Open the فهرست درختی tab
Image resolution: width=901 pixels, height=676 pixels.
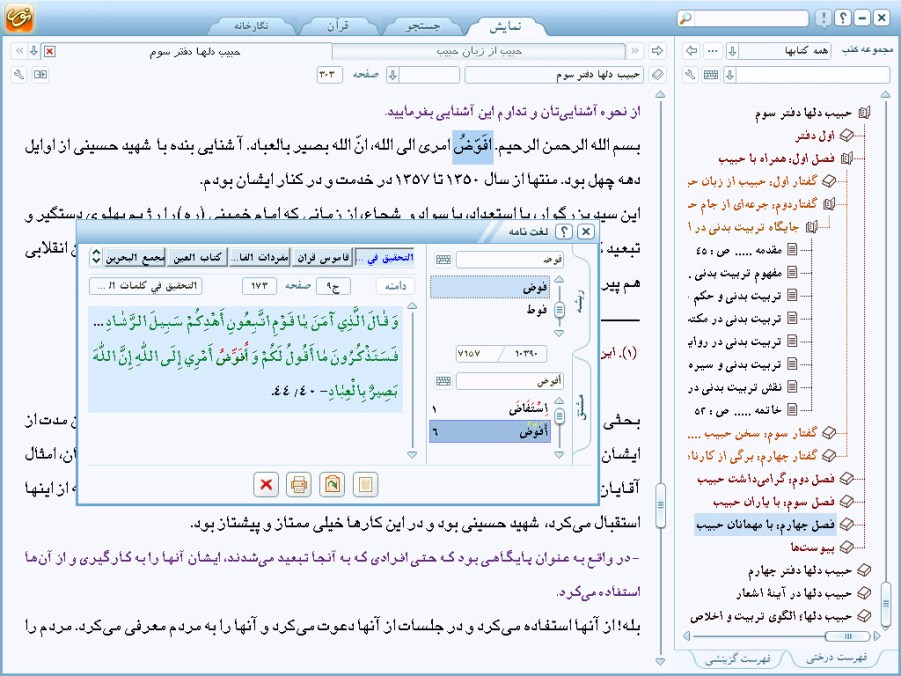[837, 658]
